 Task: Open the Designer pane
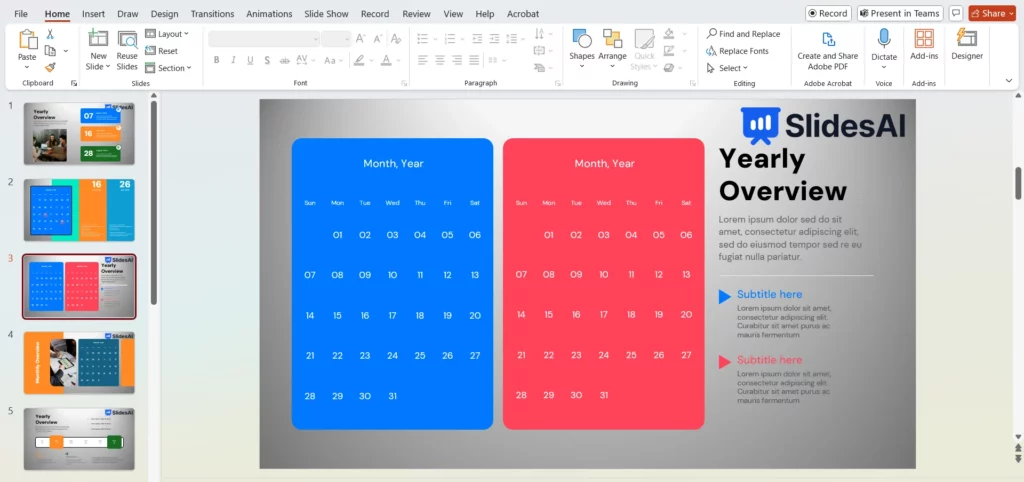pos(967,45)
